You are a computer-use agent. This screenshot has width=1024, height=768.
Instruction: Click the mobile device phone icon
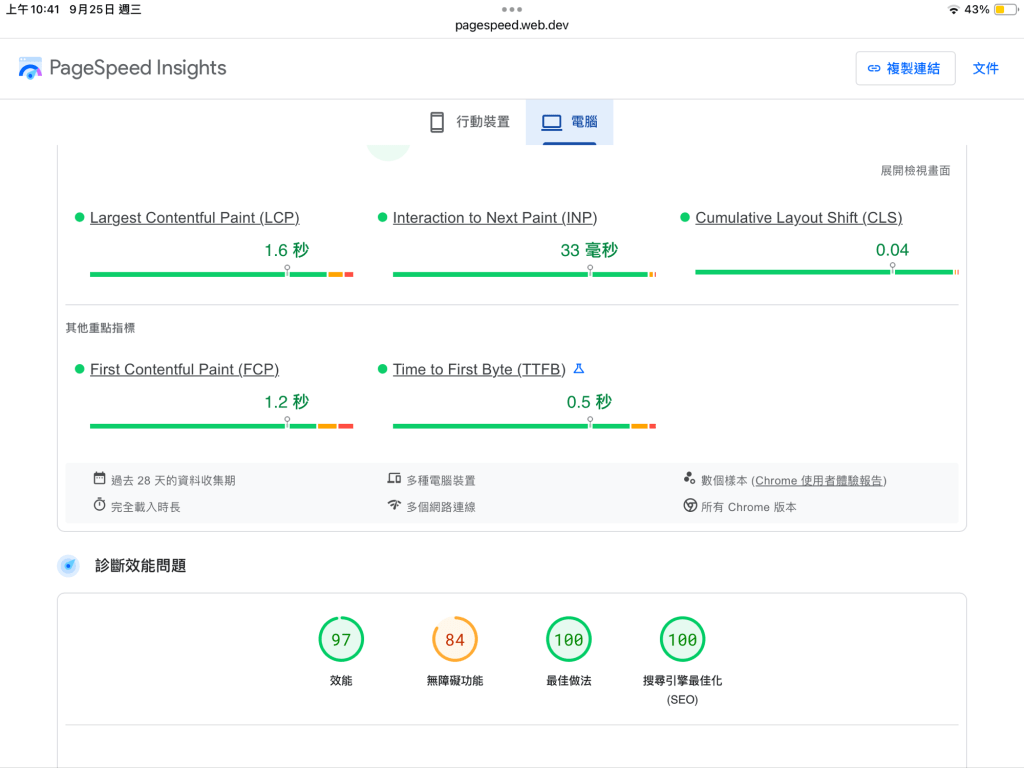point(437,122)
